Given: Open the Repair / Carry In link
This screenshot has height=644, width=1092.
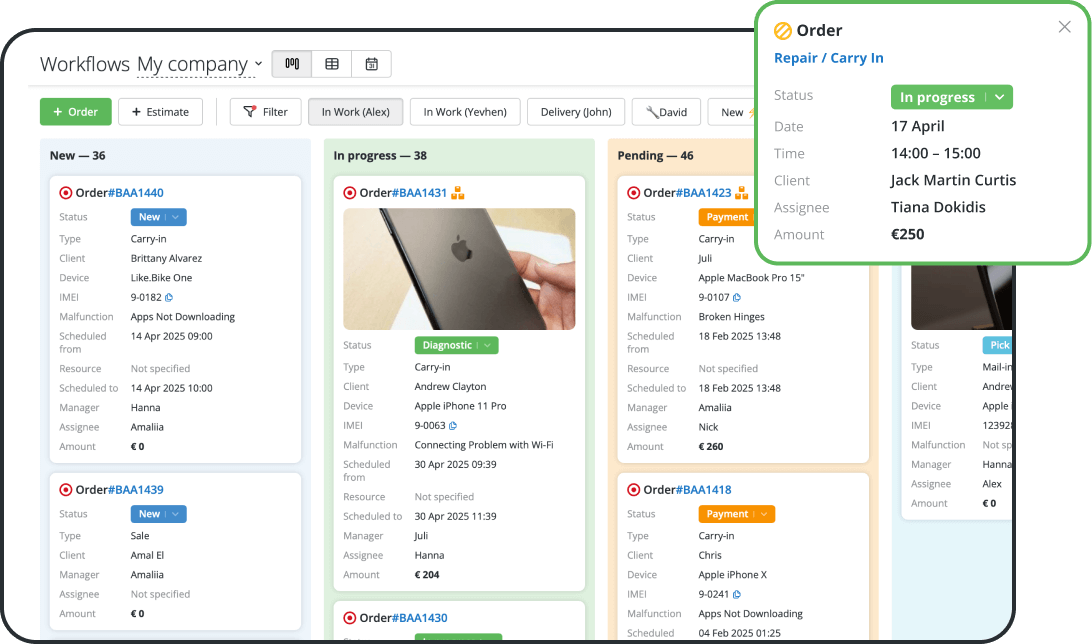Looking at the screenshot, I should coord(828,58).
